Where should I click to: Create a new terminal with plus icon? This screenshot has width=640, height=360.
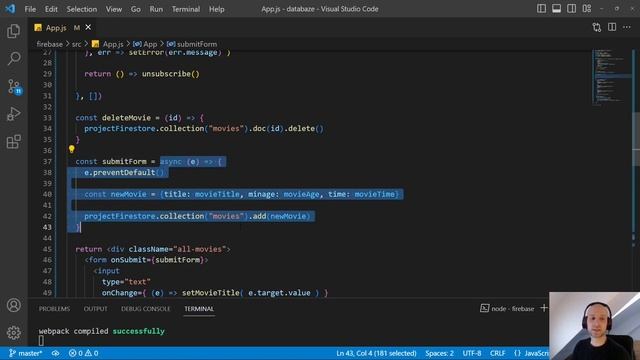(544, 308)
